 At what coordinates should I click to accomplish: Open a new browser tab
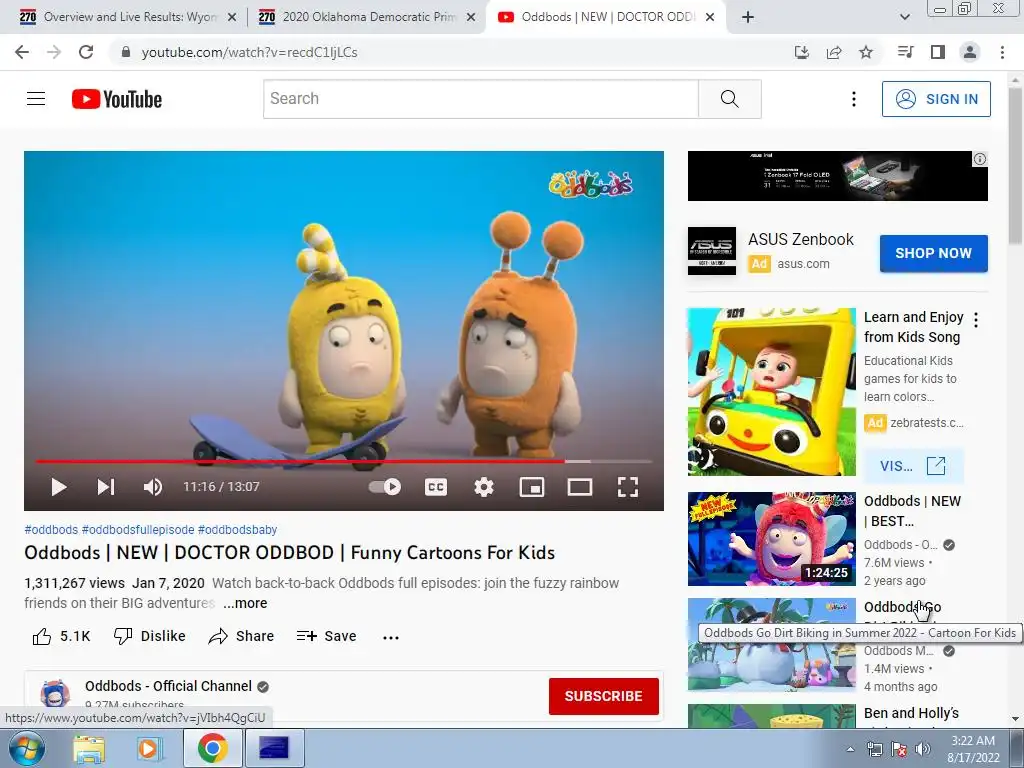coord(748,17)
